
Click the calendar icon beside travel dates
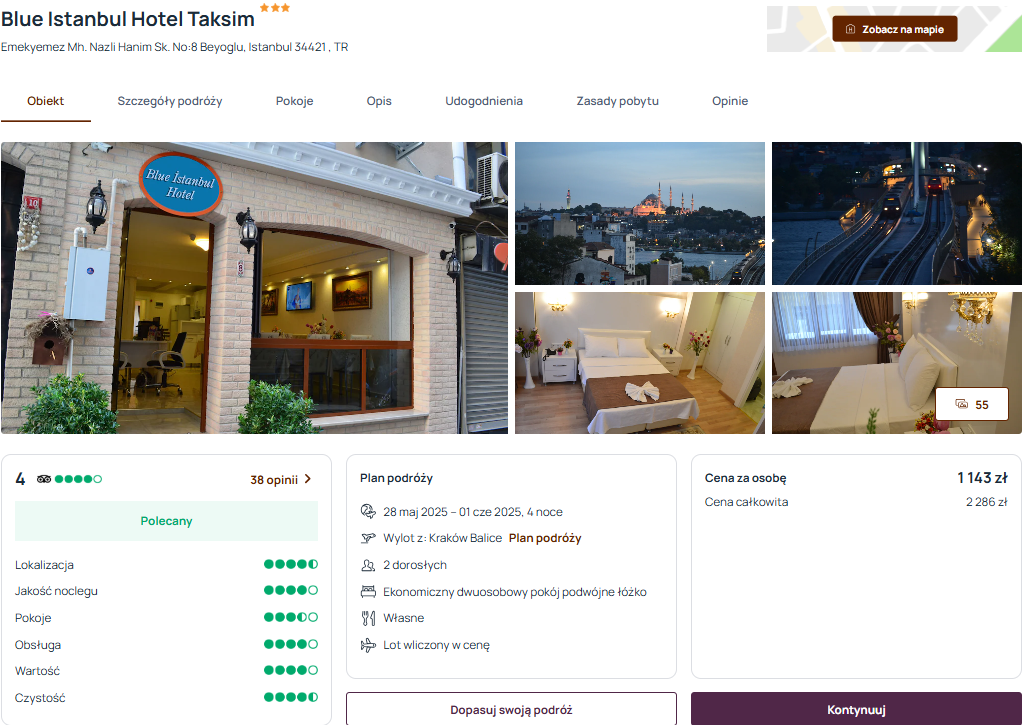[x=368, y=511]
